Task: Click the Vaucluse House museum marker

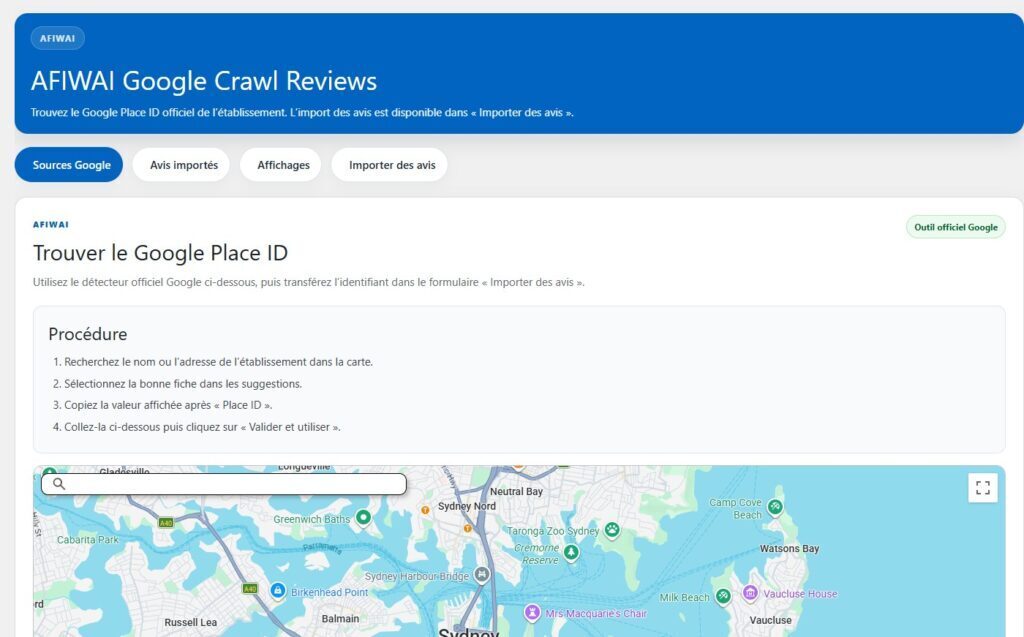Action: 750,593
